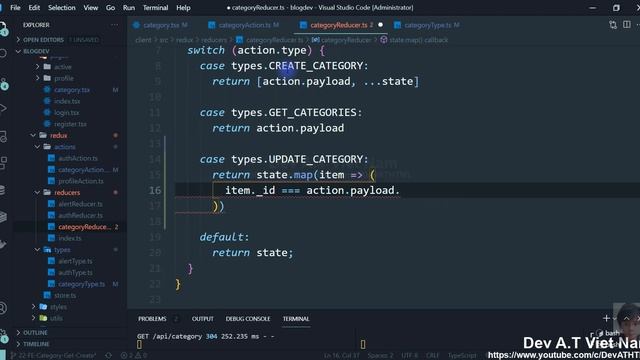Click the split editor right icon
640x360 pixels.
(x=627, y=24)
